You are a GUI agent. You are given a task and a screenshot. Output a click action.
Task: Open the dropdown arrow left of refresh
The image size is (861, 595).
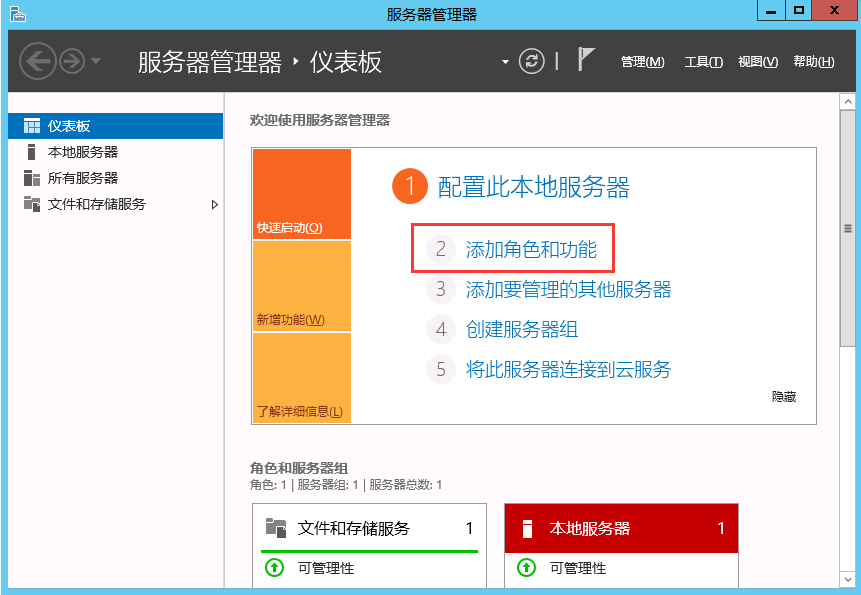pos(505,62)
